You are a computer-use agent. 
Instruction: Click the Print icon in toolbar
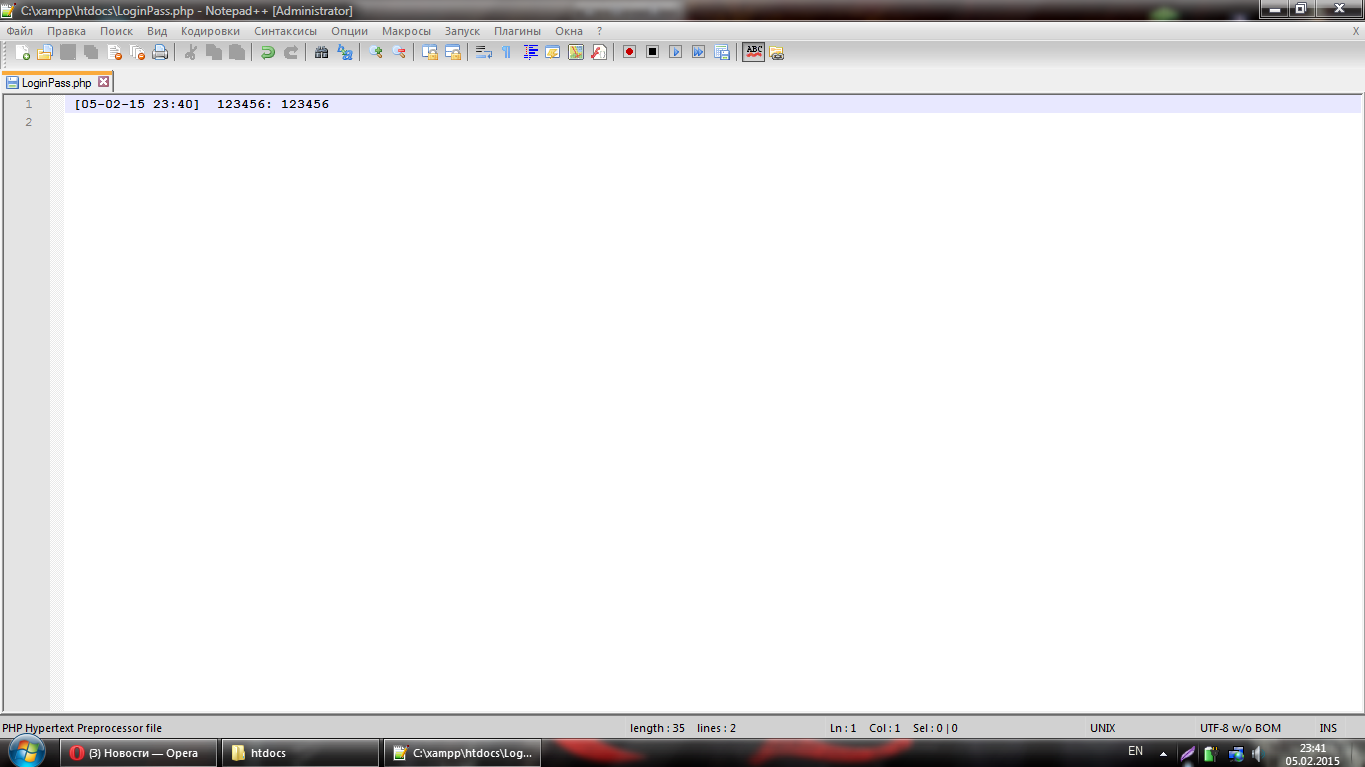[x=160, y=52]
